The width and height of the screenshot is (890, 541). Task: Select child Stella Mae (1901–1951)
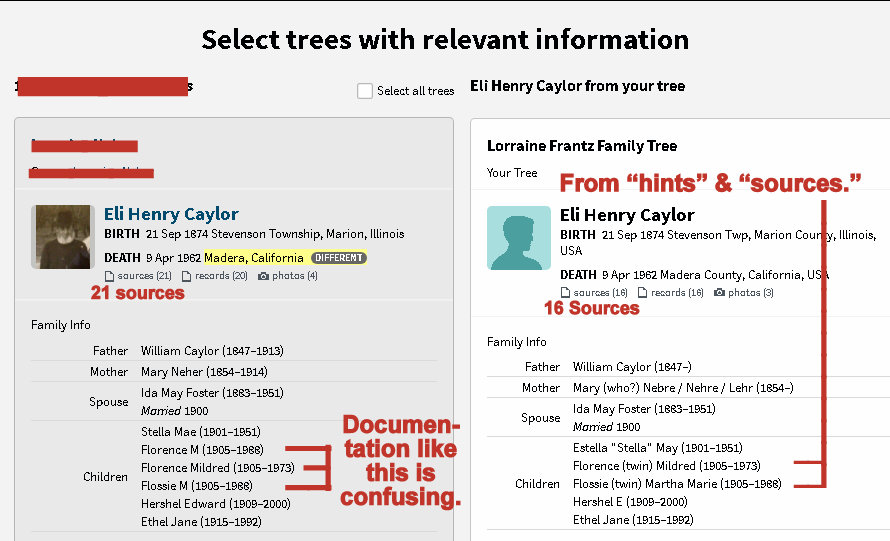[x=200, y=432]
